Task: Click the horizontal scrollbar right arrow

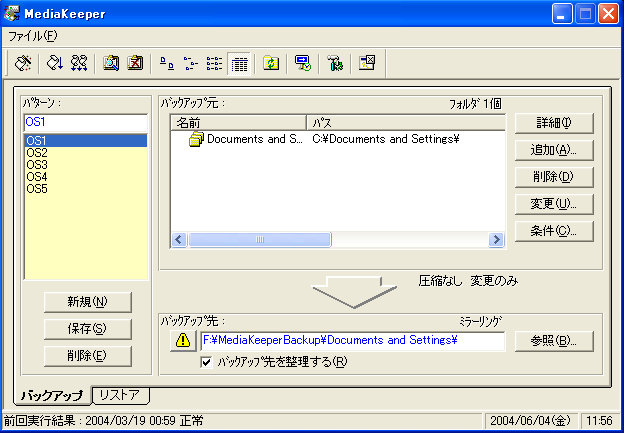Action: [496, 240]
